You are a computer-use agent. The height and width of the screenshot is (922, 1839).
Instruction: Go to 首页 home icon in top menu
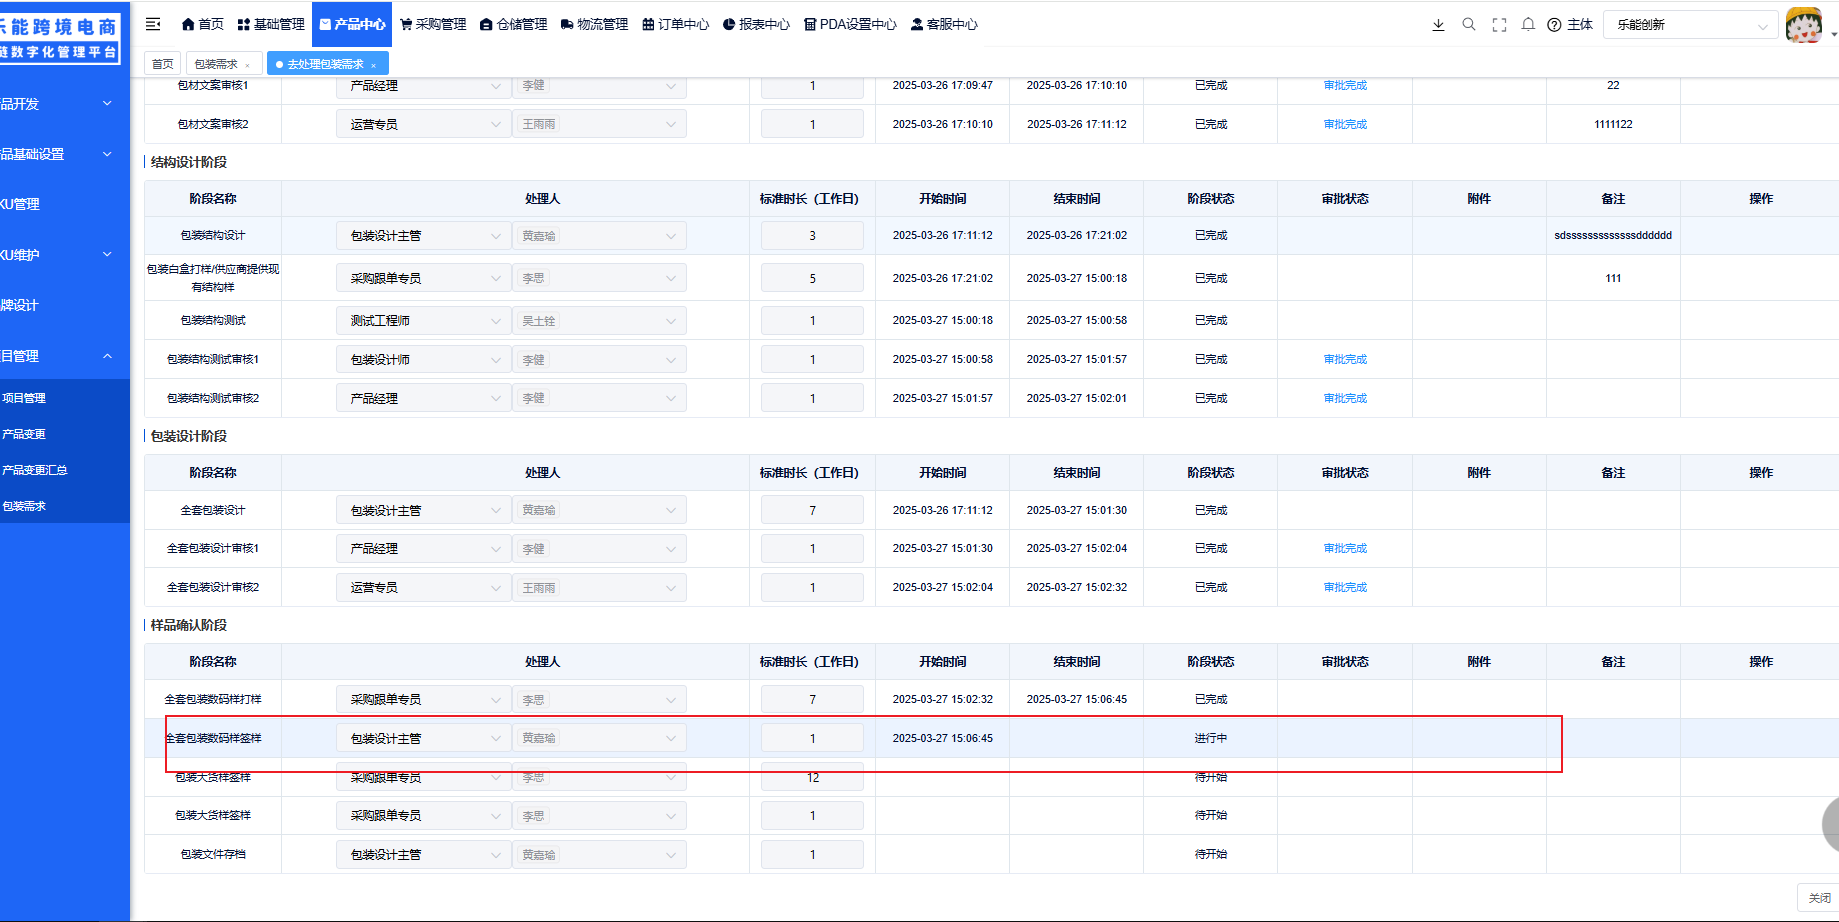click(202, 24)
